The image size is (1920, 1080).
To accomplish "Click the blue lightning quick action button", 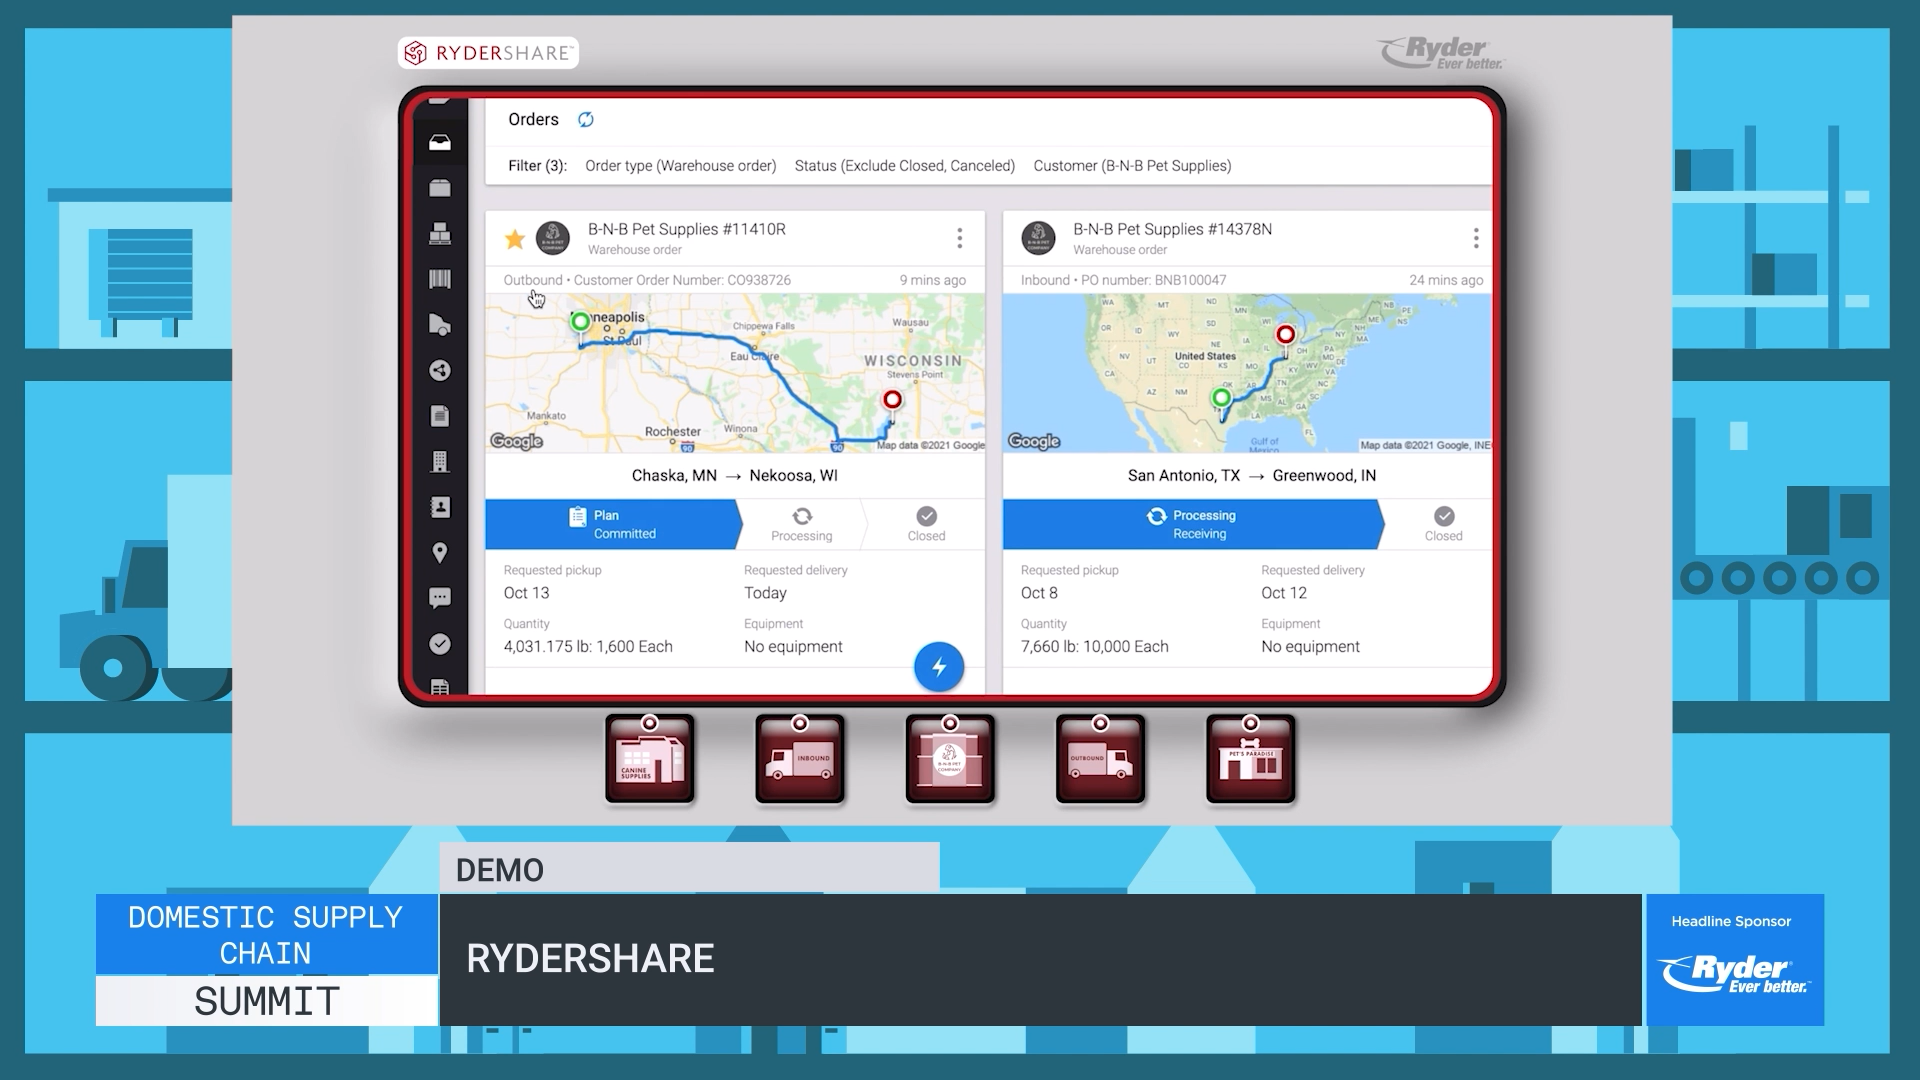I will pos(938,667).
